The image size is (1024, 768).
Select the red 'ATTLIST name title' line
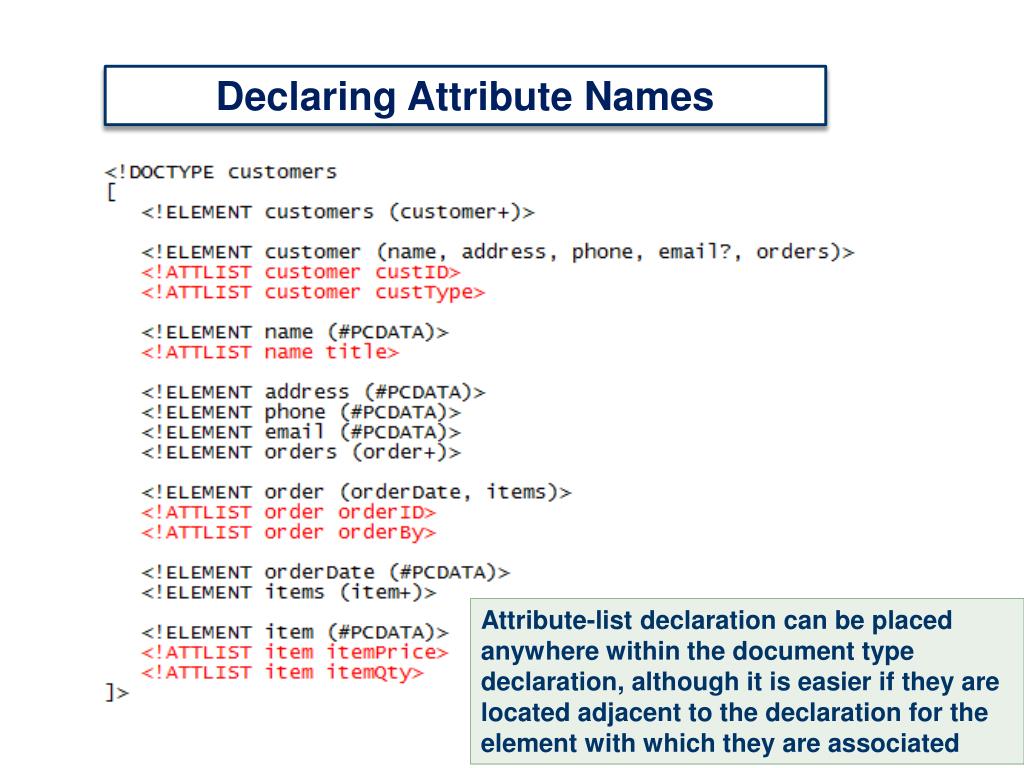click(270, 353)
